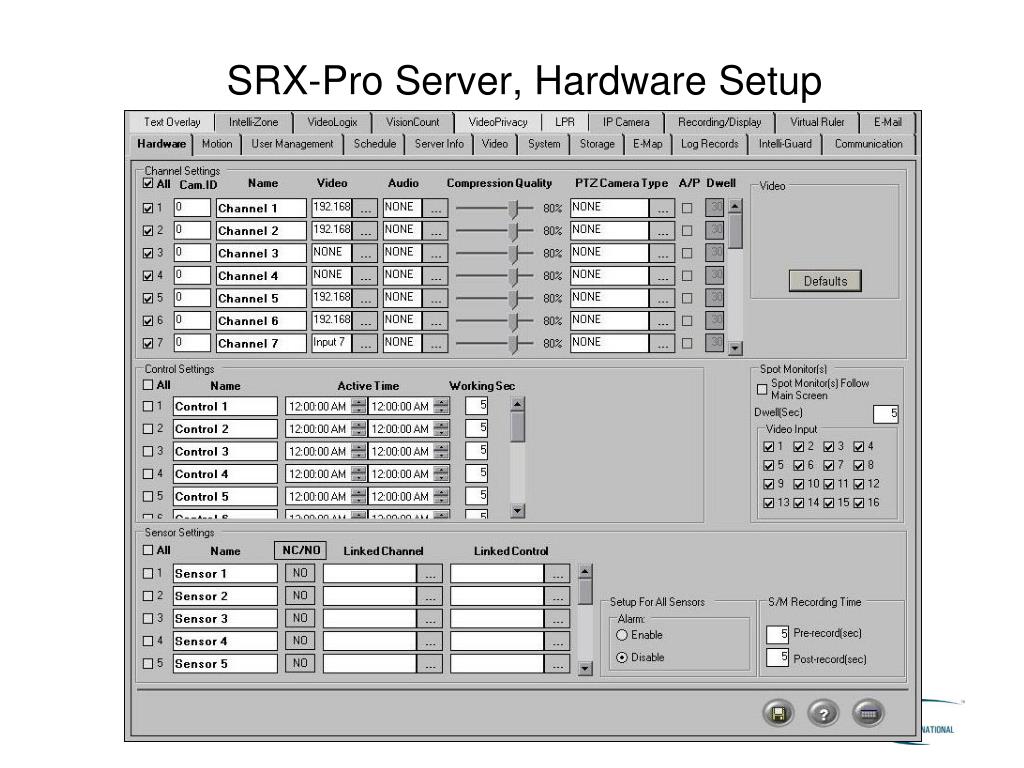The height and width of the screenshot is (768, 1024).
Task: Open the Communication tab
Action: click(868, 144)
